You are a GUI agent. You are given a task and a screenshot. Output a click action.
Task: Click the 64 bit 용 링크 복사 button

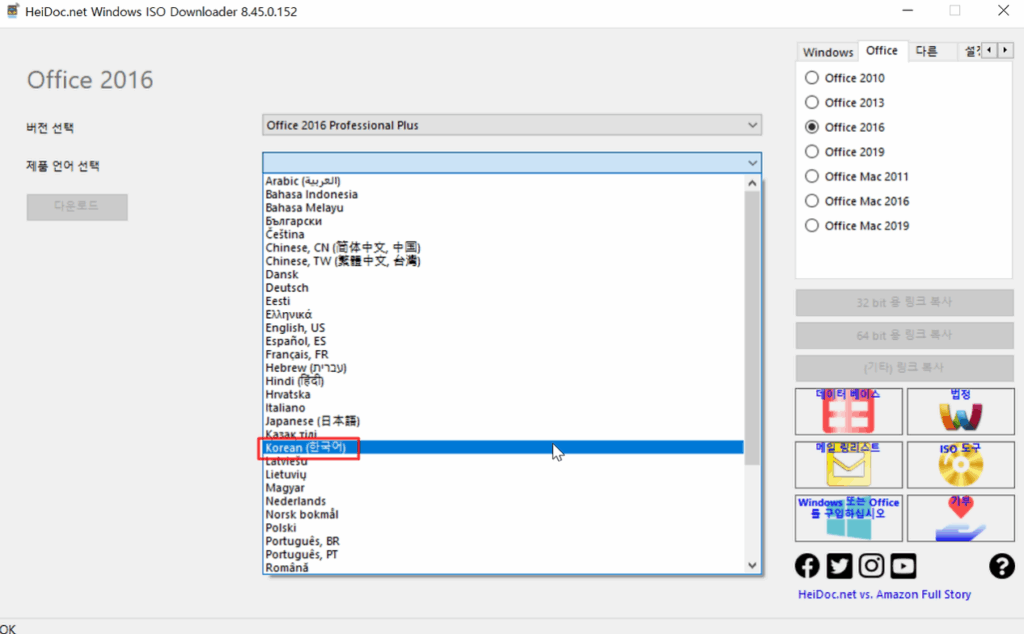[904, 336]
